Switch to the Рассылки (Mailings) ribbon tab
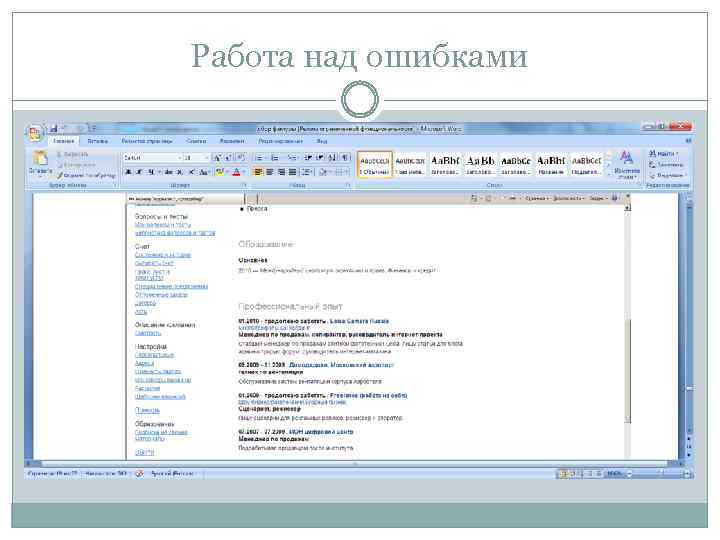The height and width of the screenshot is (540, 720). 232,141
